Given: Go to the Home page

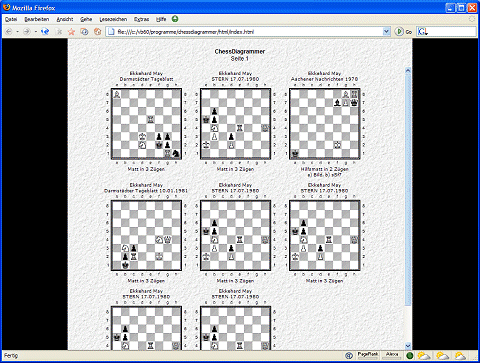Looking at the screenshot, I should (x=97, y=32).
